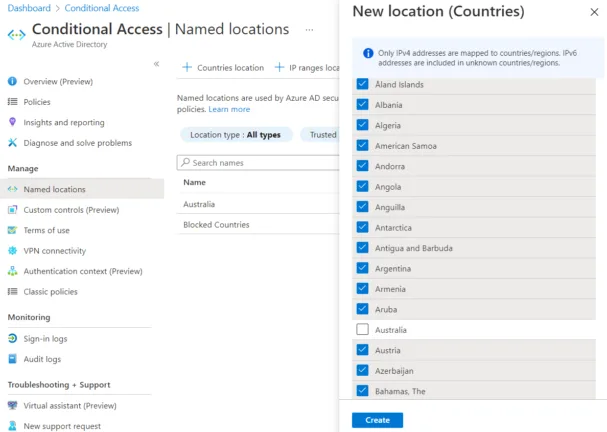Open Insights and reporting menu item
This screenshot has width=607, height=432.
coord(64,122)
